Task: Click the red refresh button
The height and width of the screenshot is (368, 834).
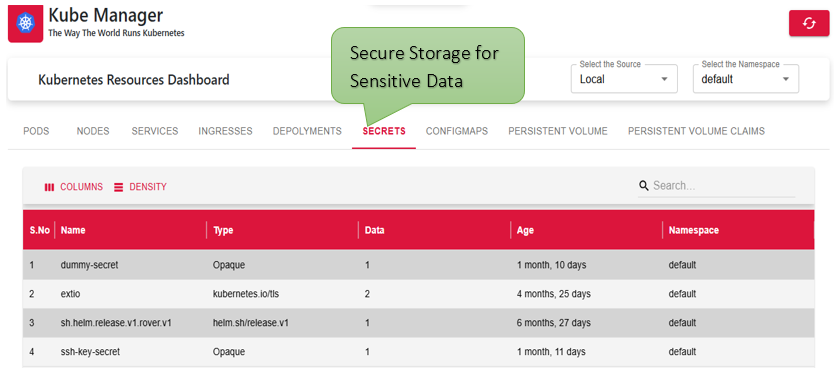Action: [809, 23]
